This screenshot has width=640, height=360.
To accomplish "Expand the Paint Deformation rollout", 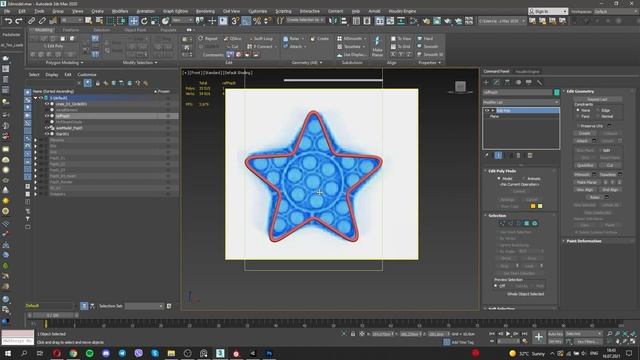I will [583, 241].
